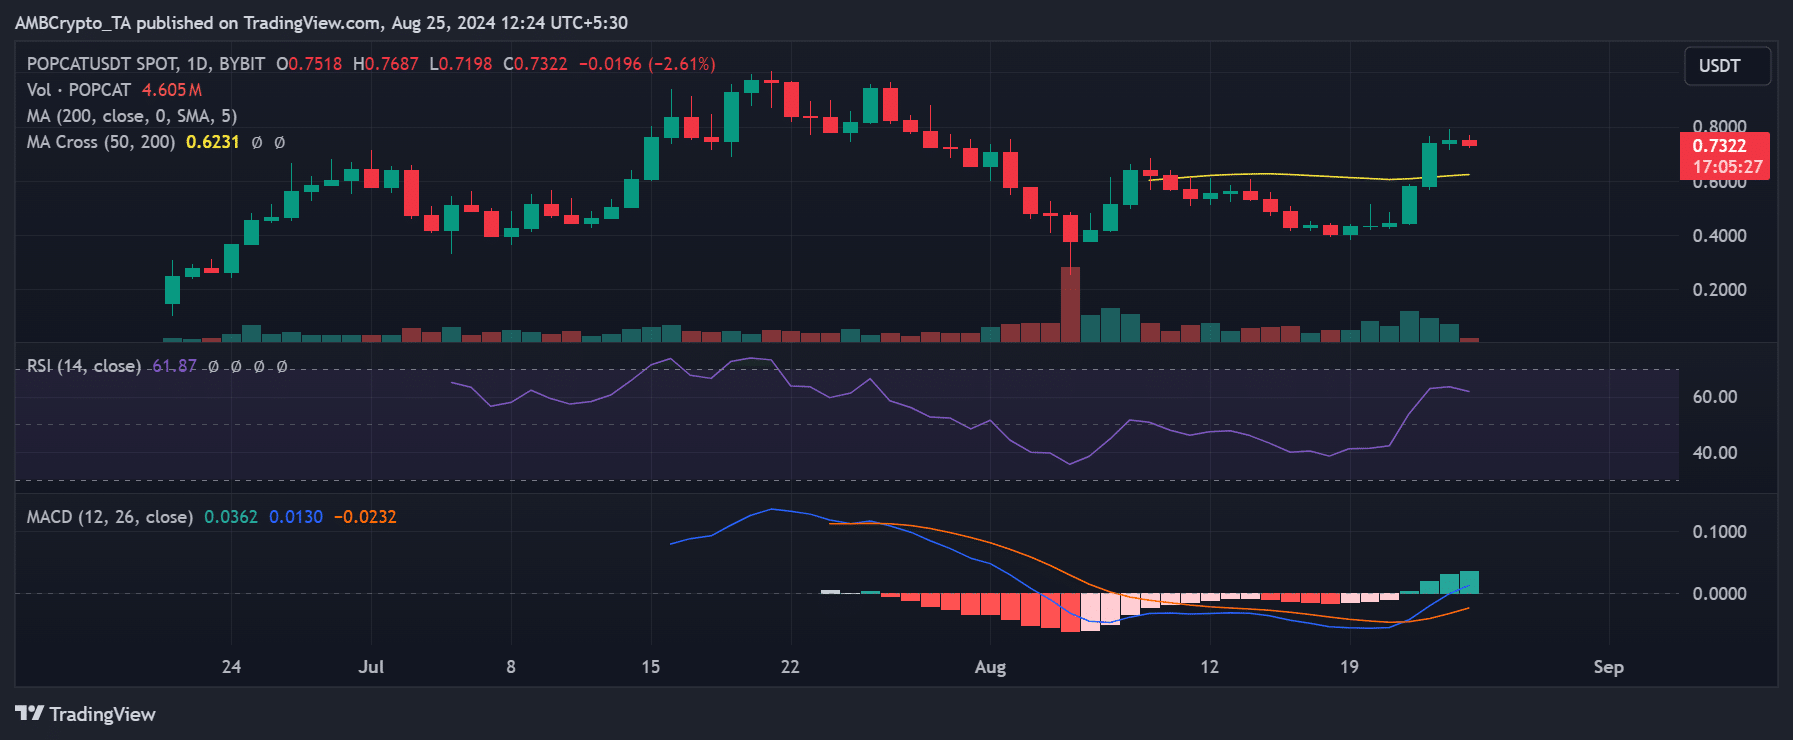Click the MA (200, close, 0, SMA, 5) legend
The width and height of the screenshot is (1793, 740).
132,116
